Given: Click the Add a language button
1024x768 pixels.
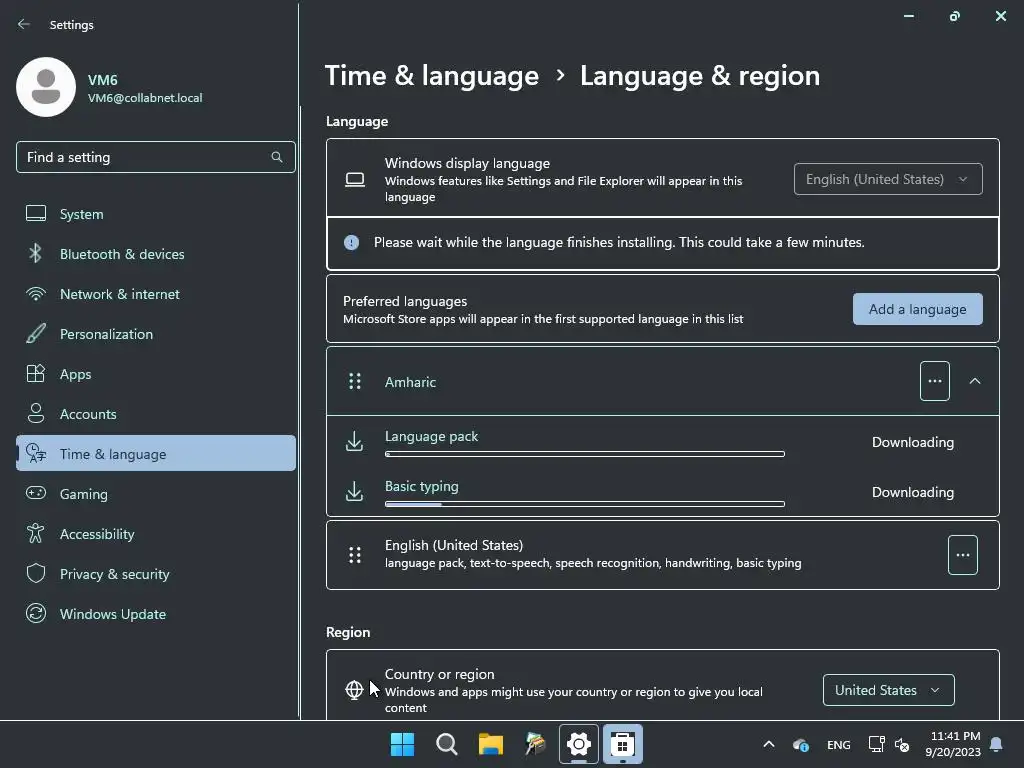Looking at the screenshot, I should pyautogui.click(x=918, y=309).
